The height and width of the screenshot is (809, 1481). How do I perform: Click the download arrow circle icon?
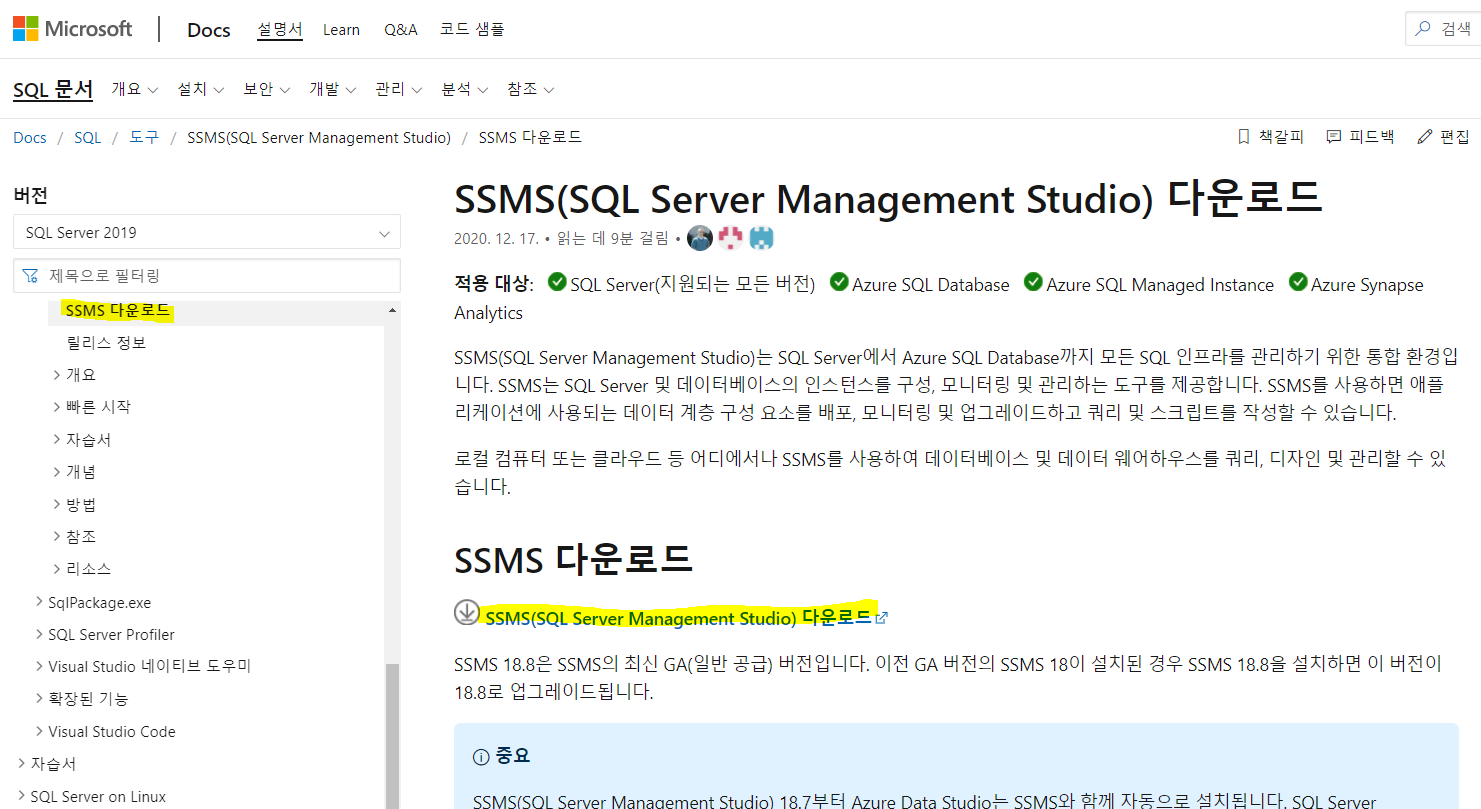tap(466, 612)
